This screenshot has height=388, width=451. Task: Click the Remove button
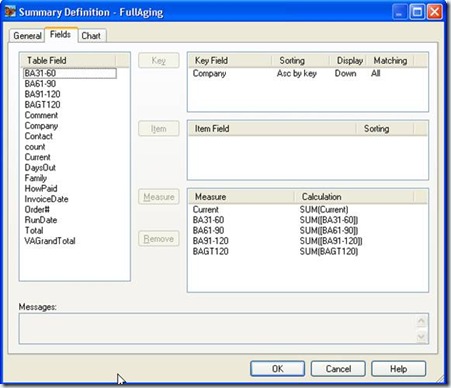tap(159, 239)
